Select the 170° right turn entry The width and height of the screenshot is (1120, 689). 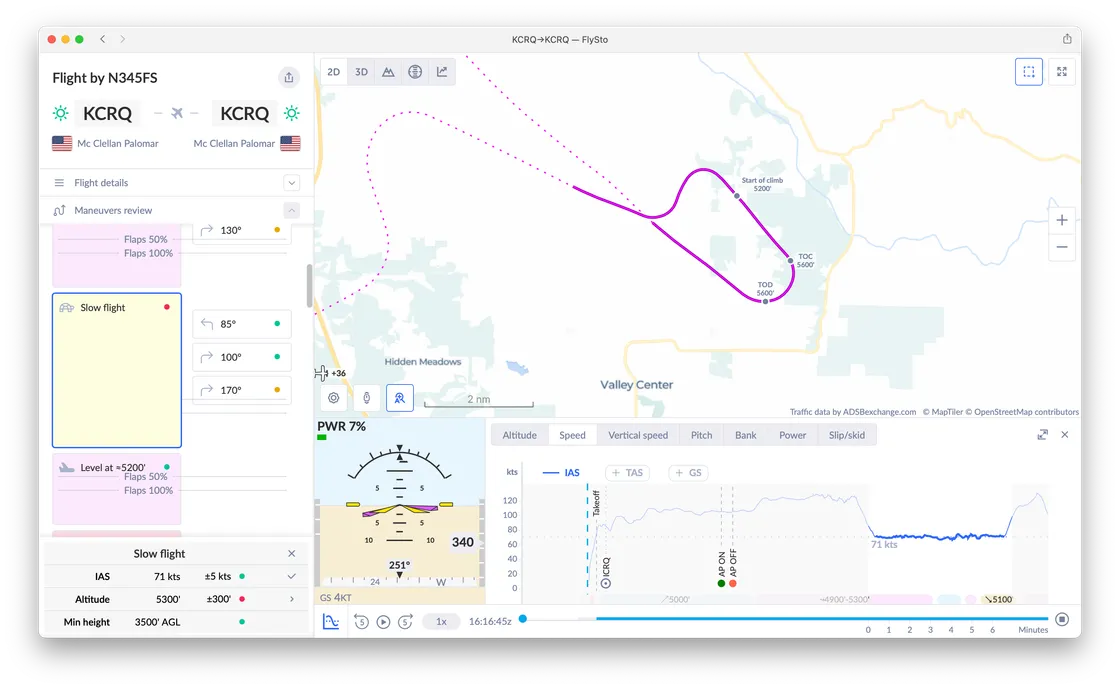241,390
